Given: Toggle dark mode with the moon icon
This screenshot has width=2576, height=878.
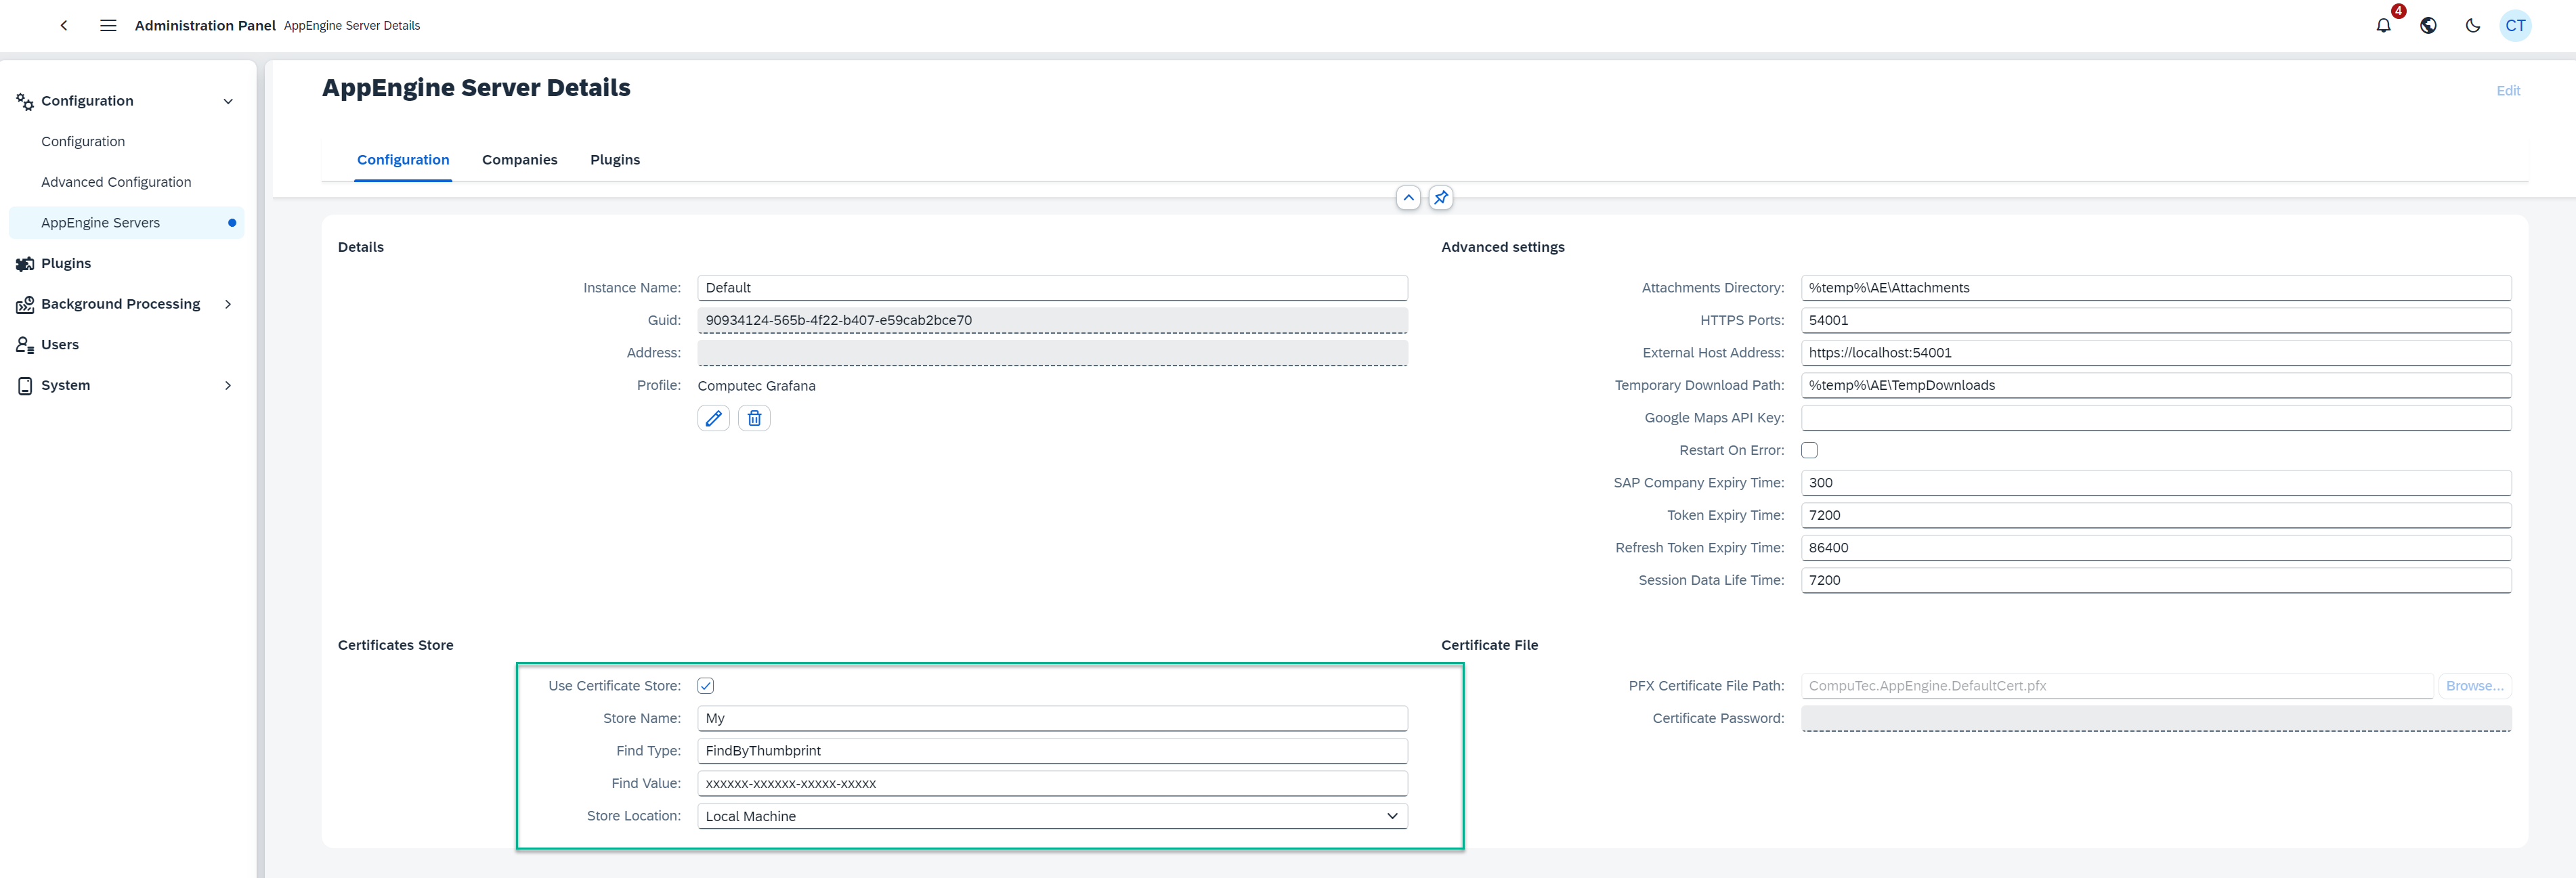Looking at the screenshot, I should (x=2472, y=26).
